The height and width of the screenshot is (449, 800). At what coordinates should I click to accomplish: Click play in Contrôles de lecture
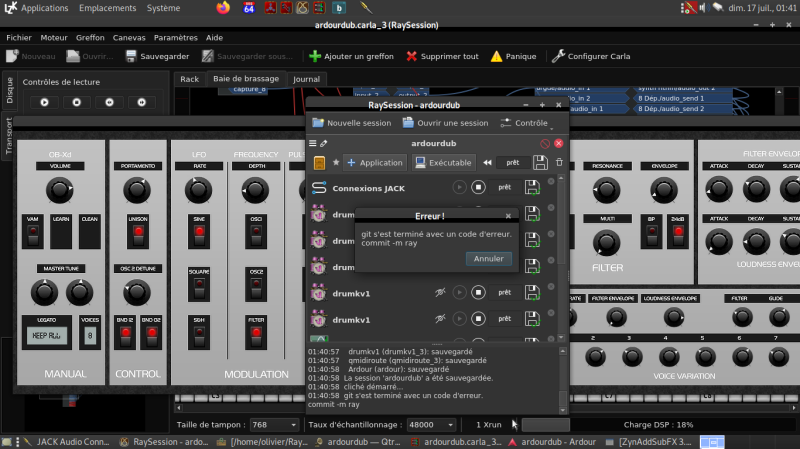44,102
